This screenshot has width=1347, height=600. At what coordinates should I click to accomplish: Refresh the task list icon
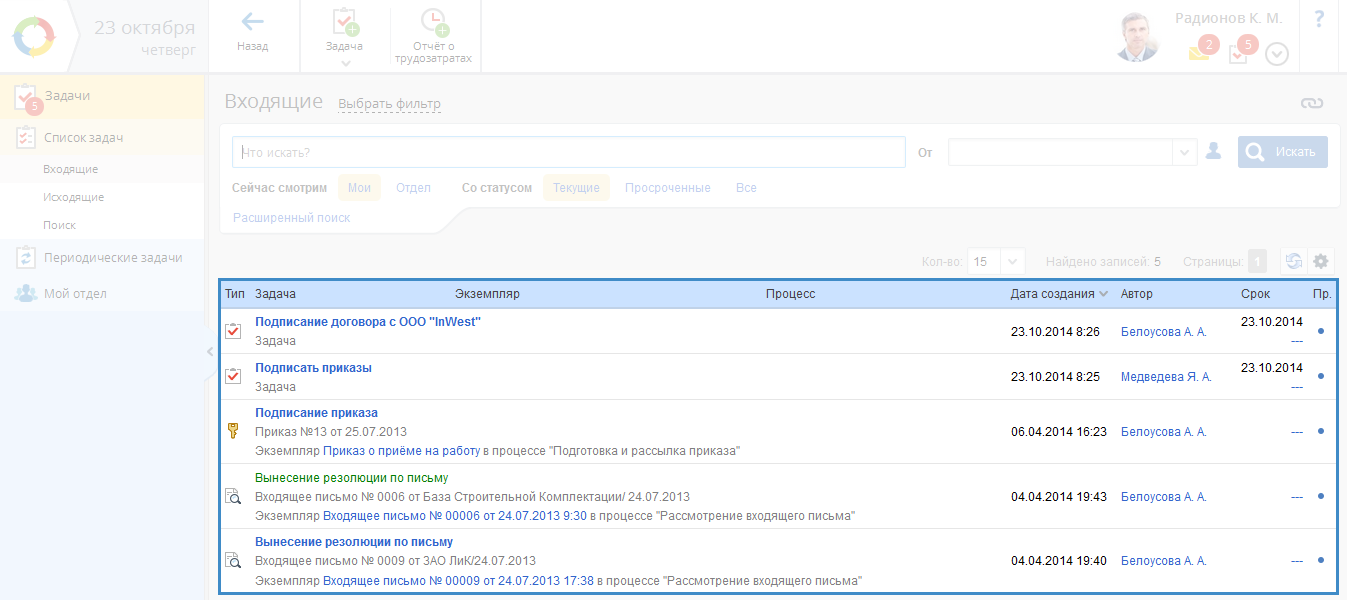pos(1293,261)
